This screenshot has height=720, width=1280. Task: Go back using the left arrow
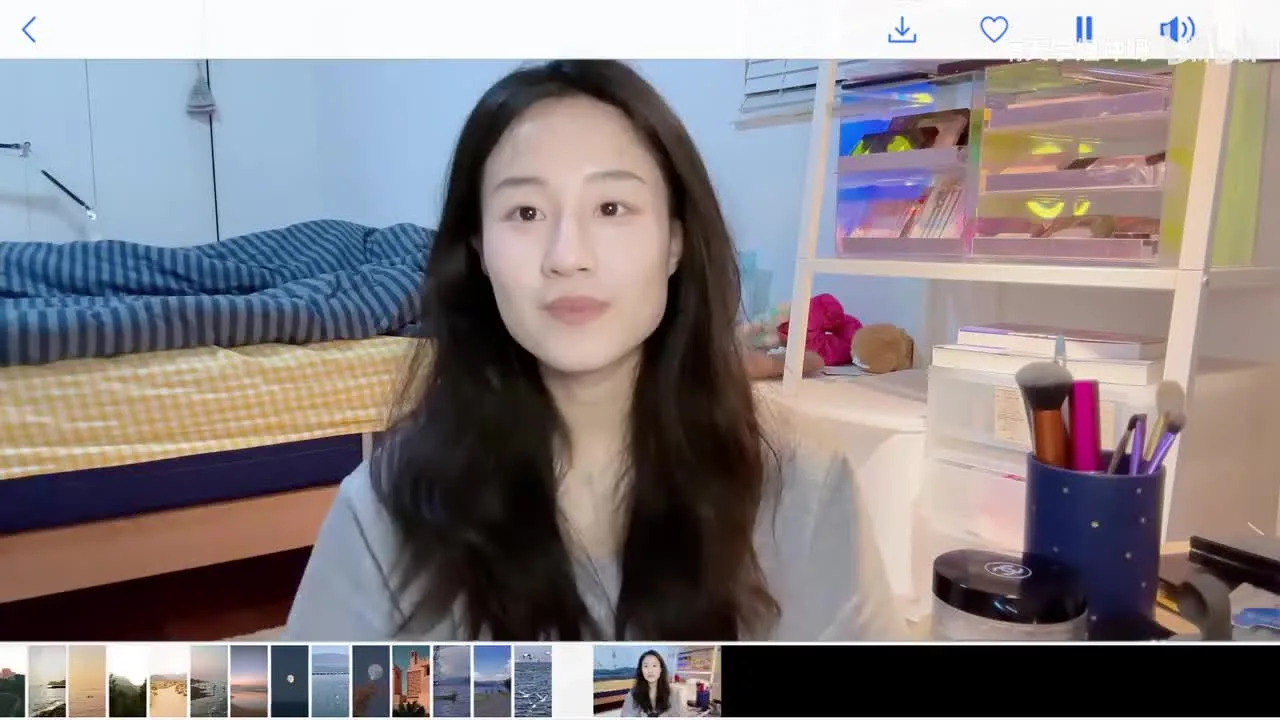click(28, 30)
